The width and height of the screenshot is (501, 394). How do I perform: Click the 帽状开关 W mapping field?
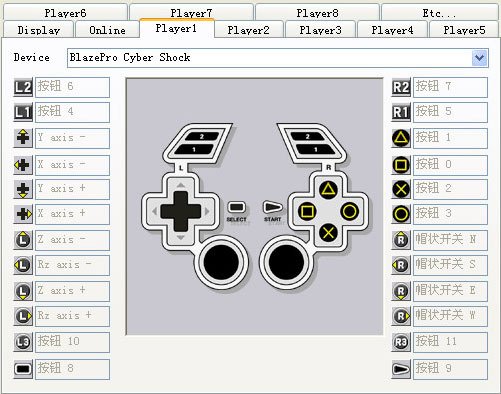point(450,316)
